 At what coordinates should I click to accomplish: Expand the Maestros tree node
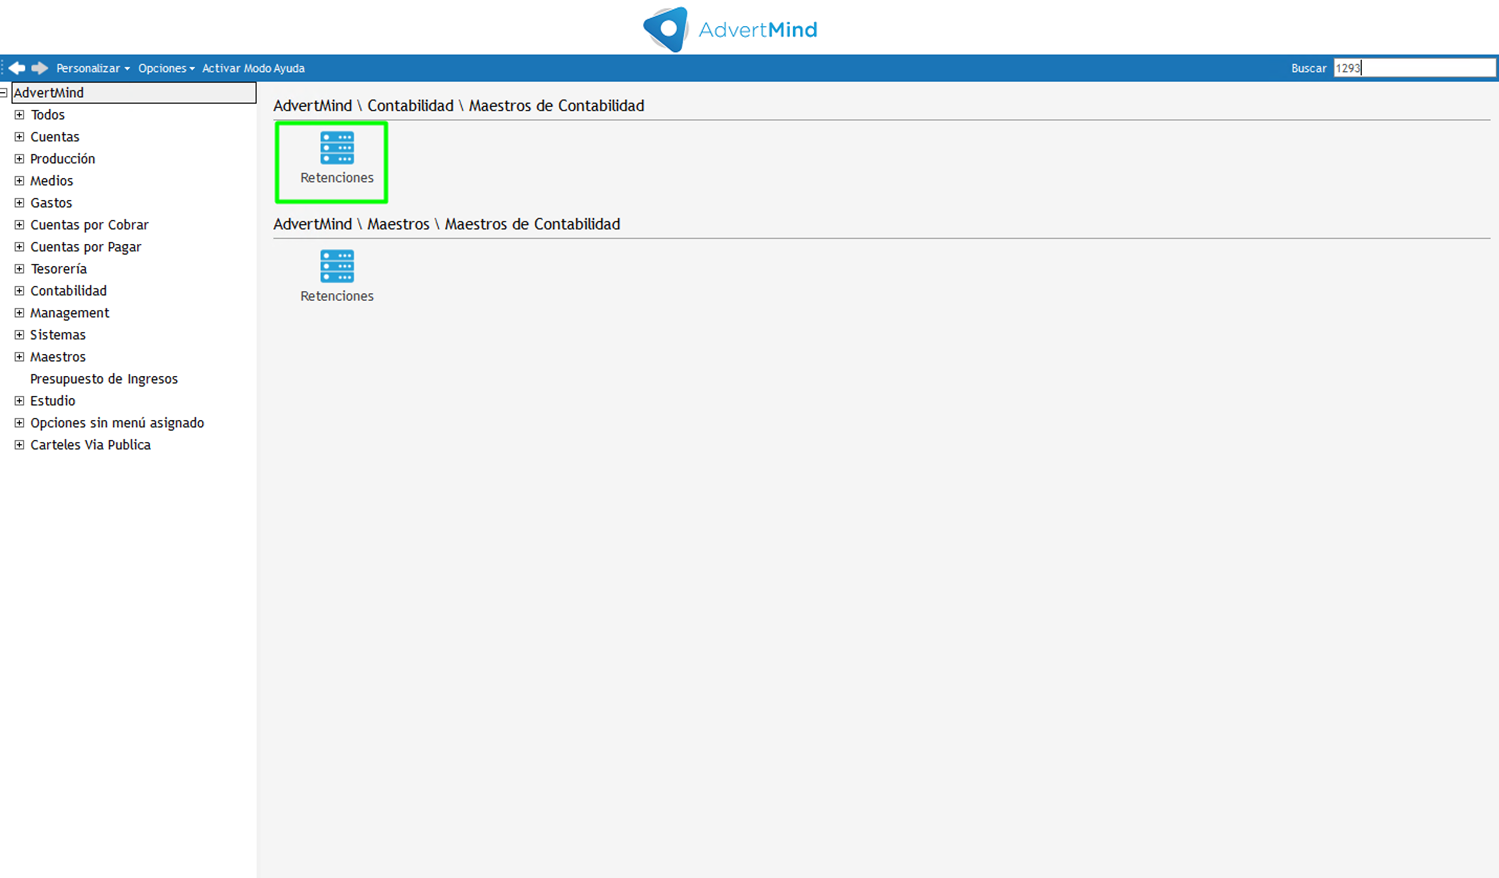click(19, 357)
